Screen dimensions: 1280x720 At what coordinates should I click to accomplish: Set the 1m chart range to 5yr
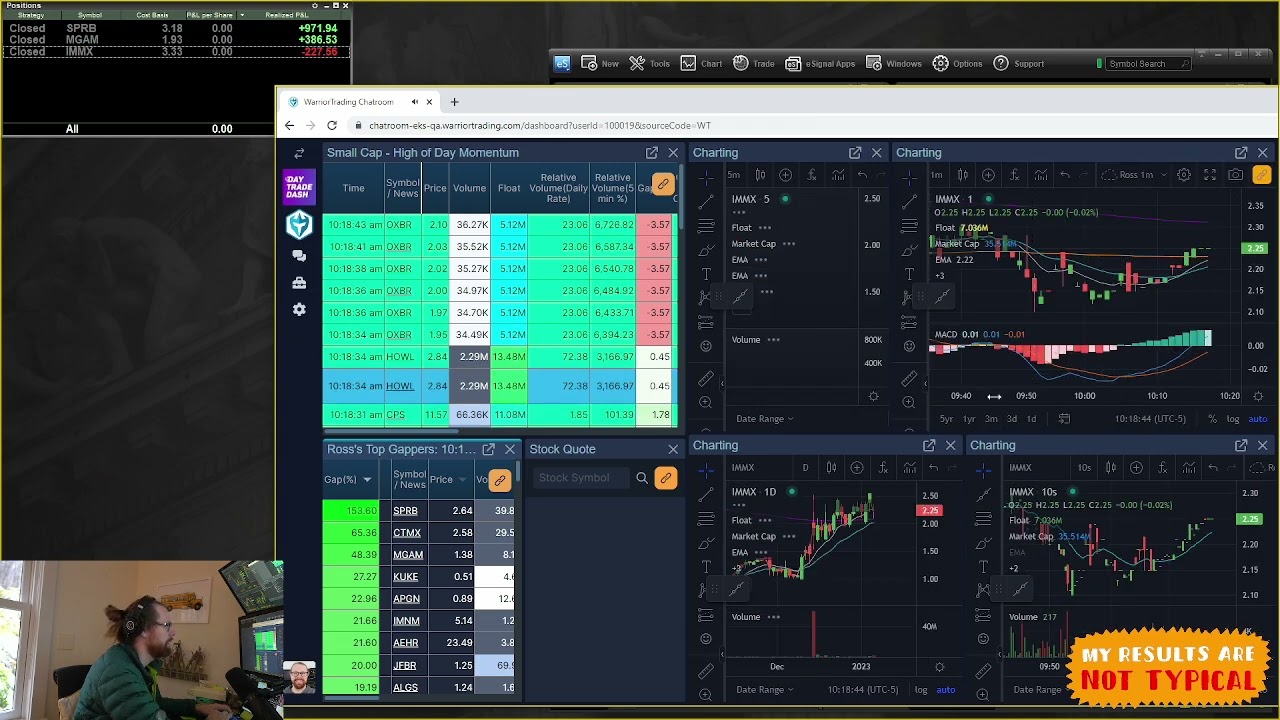tap(946, 419)
